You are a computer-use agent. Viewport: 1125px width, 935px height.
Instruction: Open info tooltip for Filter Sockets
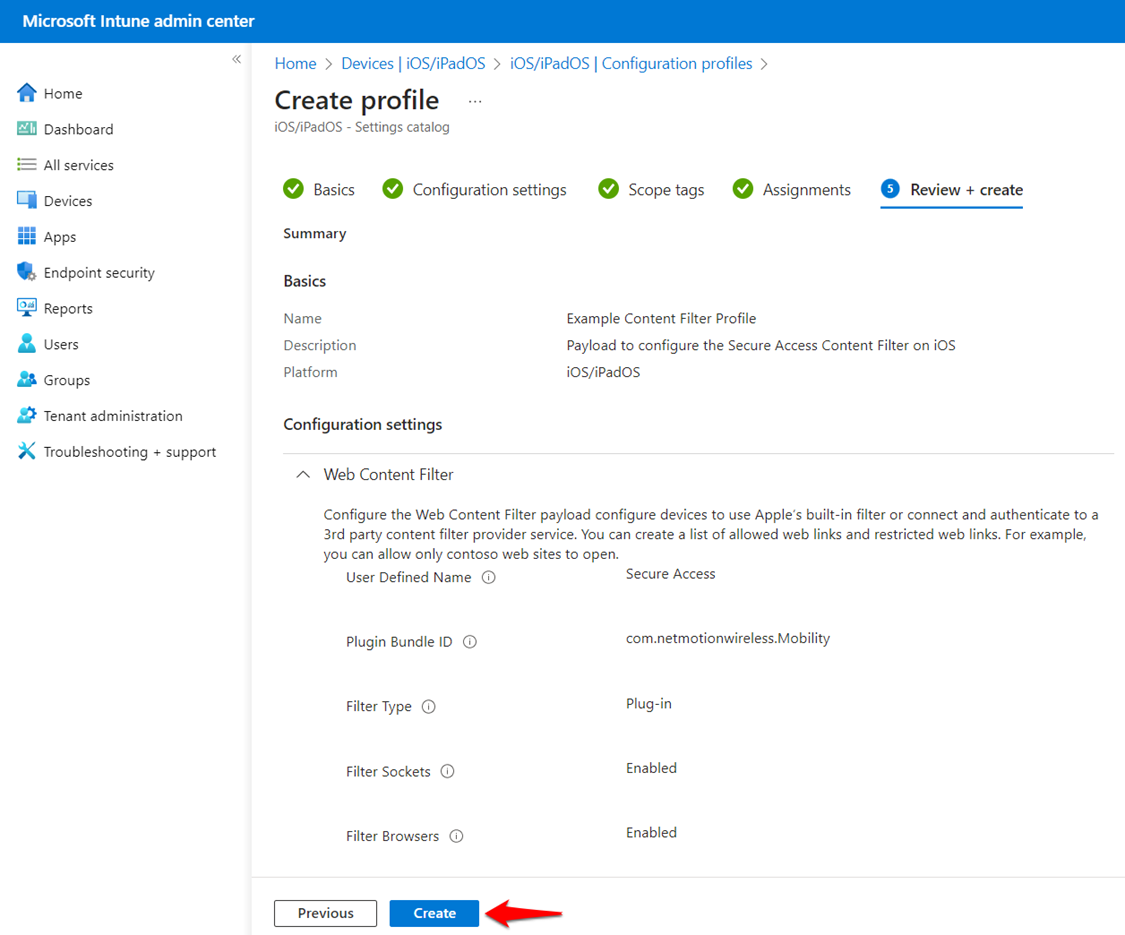[447, 771]
